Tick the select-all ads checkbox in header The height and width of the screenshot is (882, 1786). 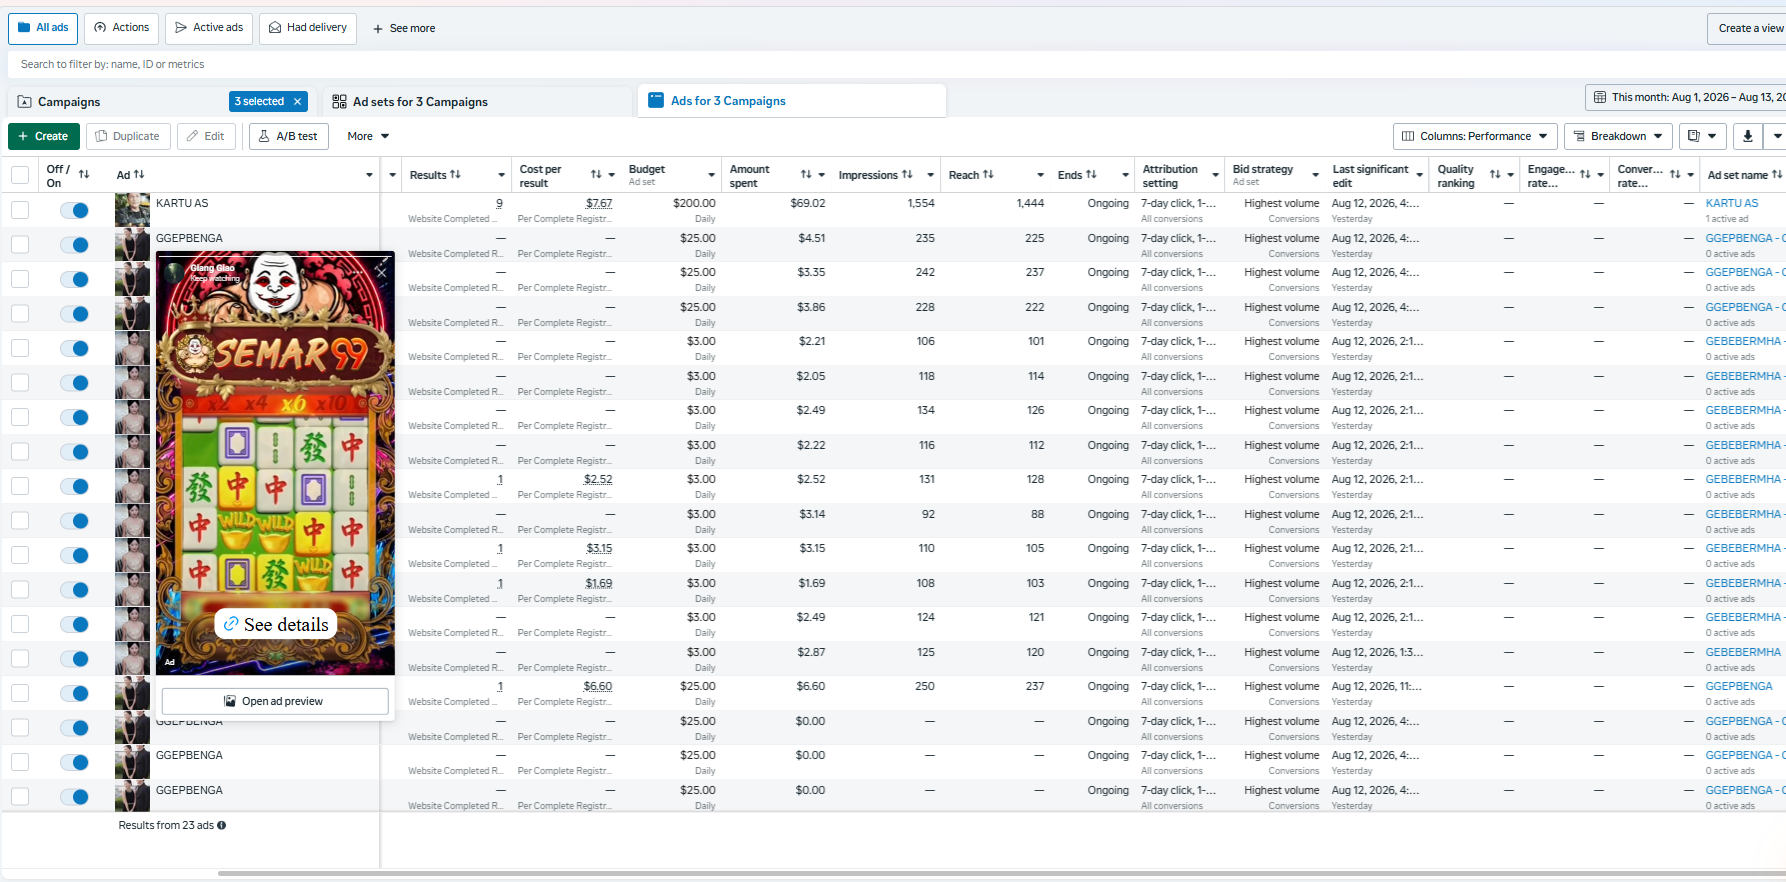tap(20, 175)
